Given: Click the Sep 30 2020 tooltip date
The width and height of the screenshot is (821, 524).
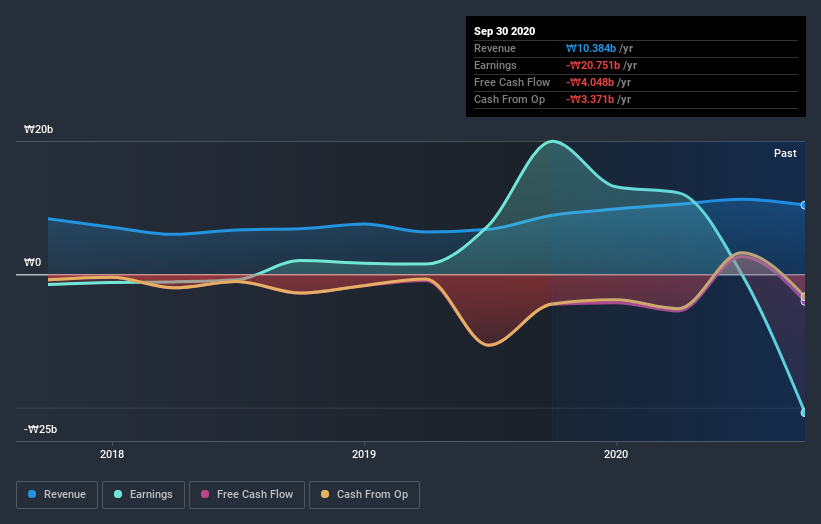Looking at the screenshot, I should click(x=505, y=31).
